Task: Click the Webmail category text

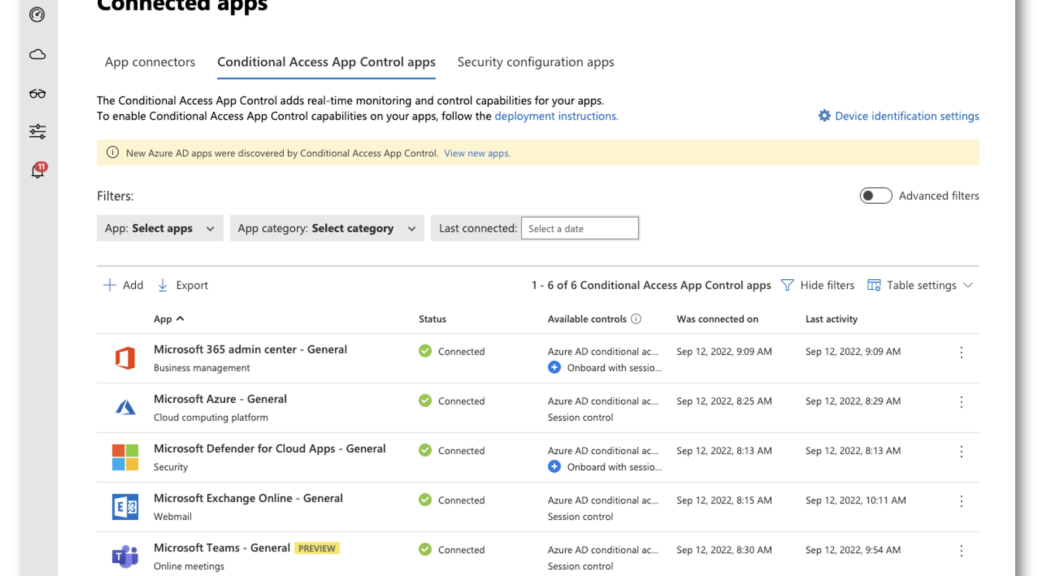Action: pyautogui.click(x=172, y=517)
